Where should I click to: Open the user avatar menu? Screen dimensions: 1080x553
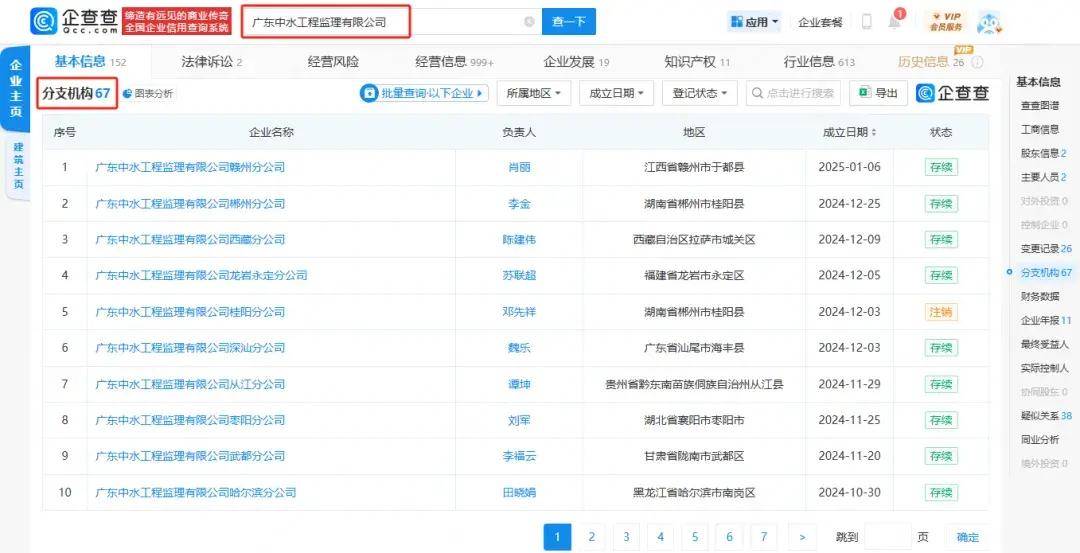[989, 23]
